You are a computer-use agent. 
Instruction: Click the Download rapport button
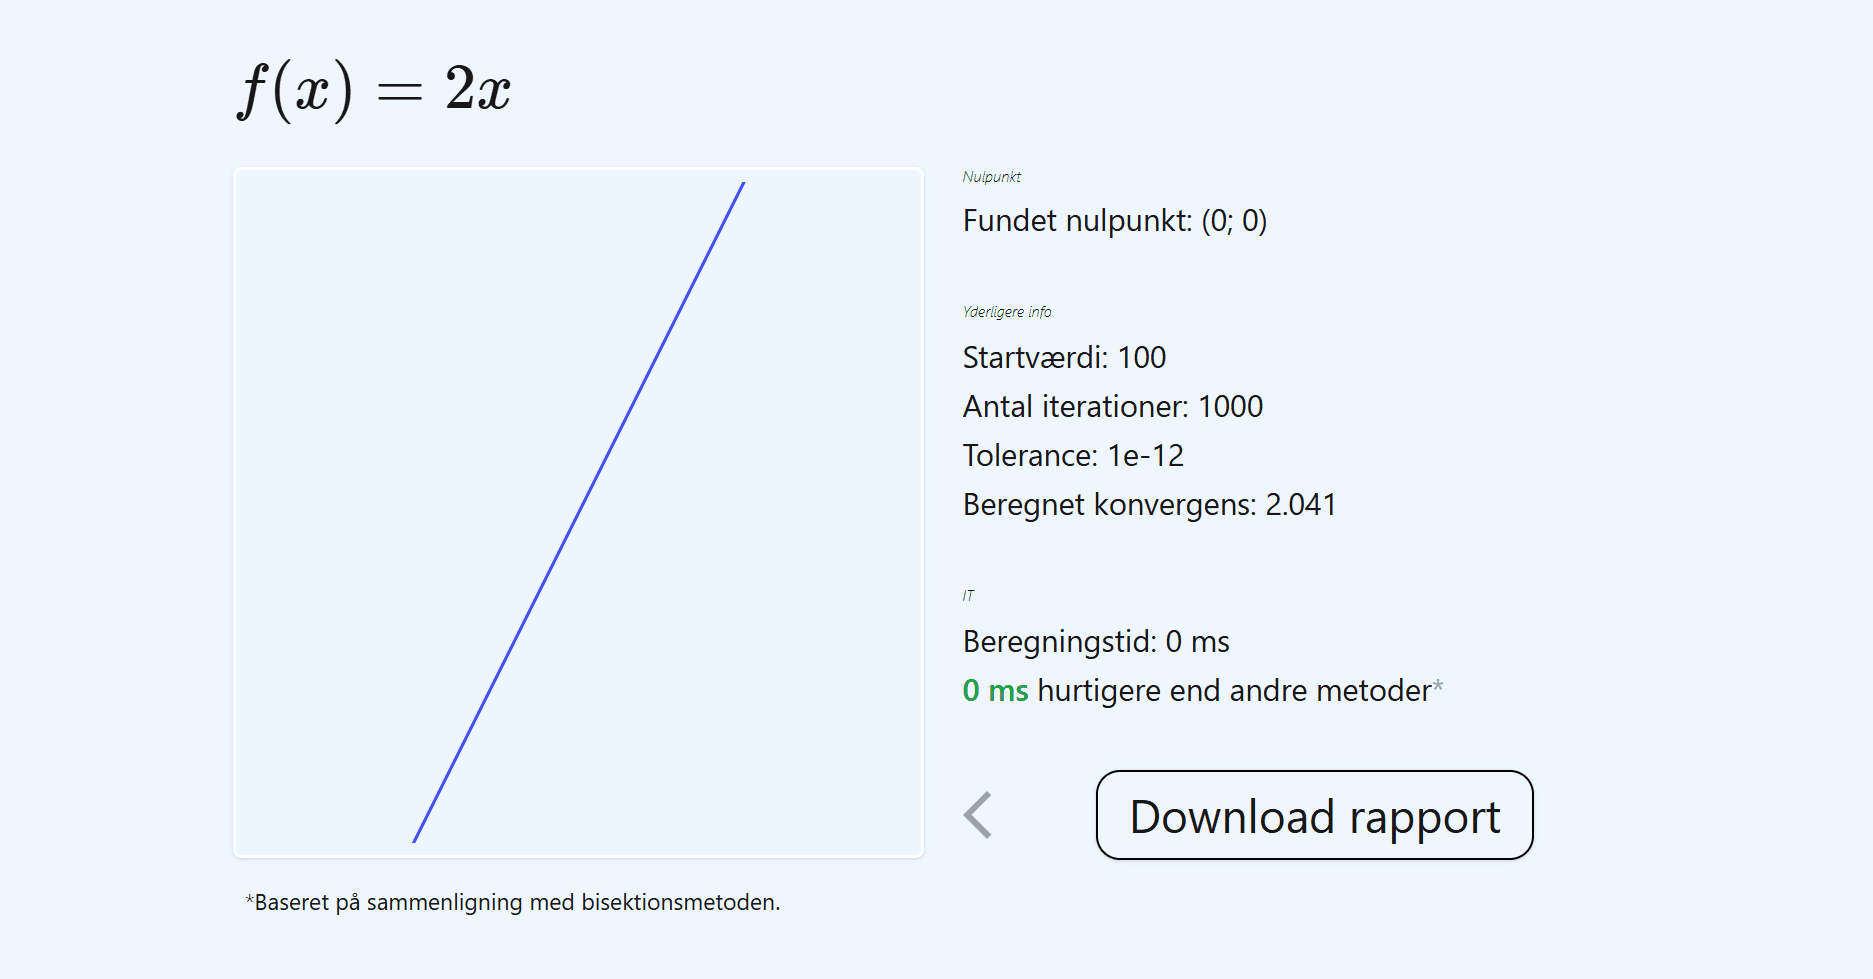point(1314,815)
